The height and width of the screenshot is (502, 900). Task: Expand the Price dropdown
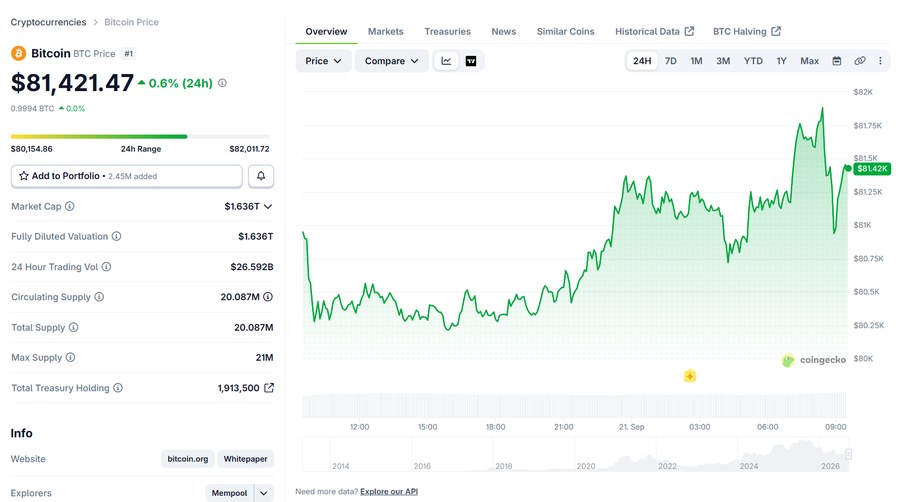(x=323, y=61)
